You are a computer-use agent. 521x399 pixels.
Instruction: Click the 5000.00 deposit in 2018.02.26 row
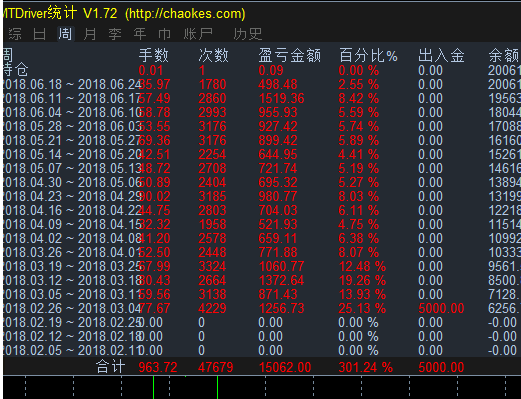tap(441, 309)
